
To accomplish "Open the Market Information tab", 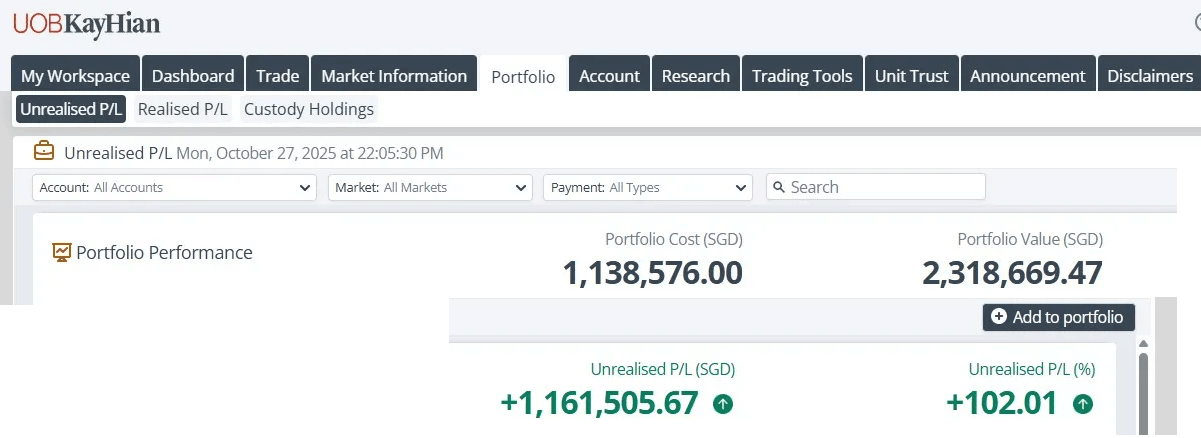I will pos(394,76).
